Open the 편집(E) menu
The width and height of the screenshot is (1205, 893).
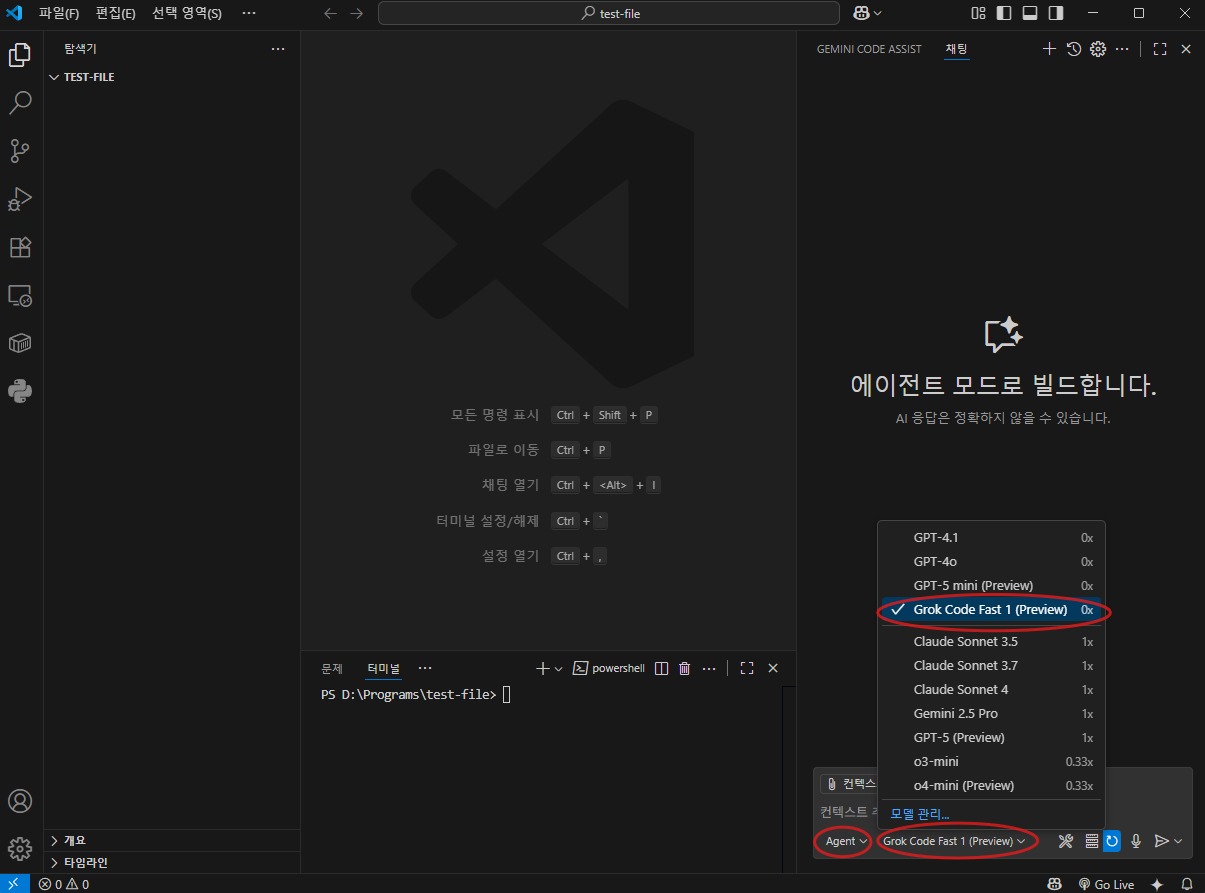point(116,14)
